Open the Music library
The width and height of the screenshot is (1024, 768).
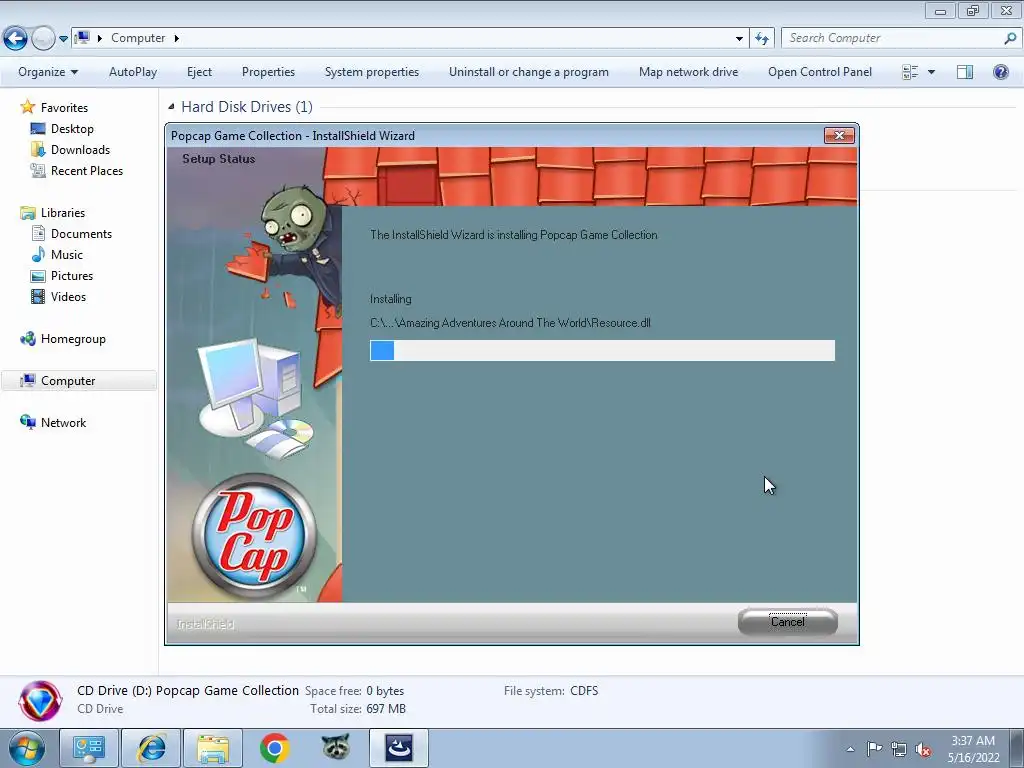tap(67, 255)
